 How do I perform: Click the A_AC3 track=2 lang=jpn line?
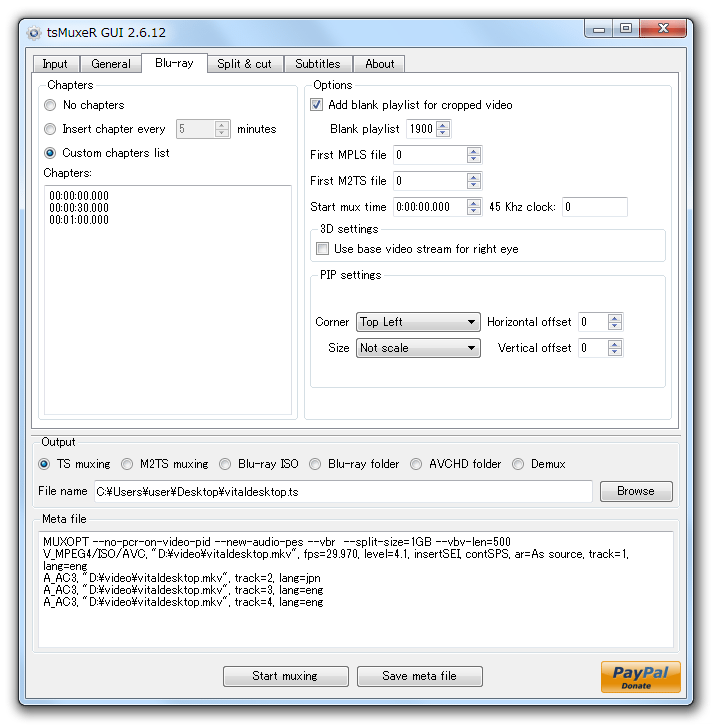pyautogui.click(x=182, y=578)
